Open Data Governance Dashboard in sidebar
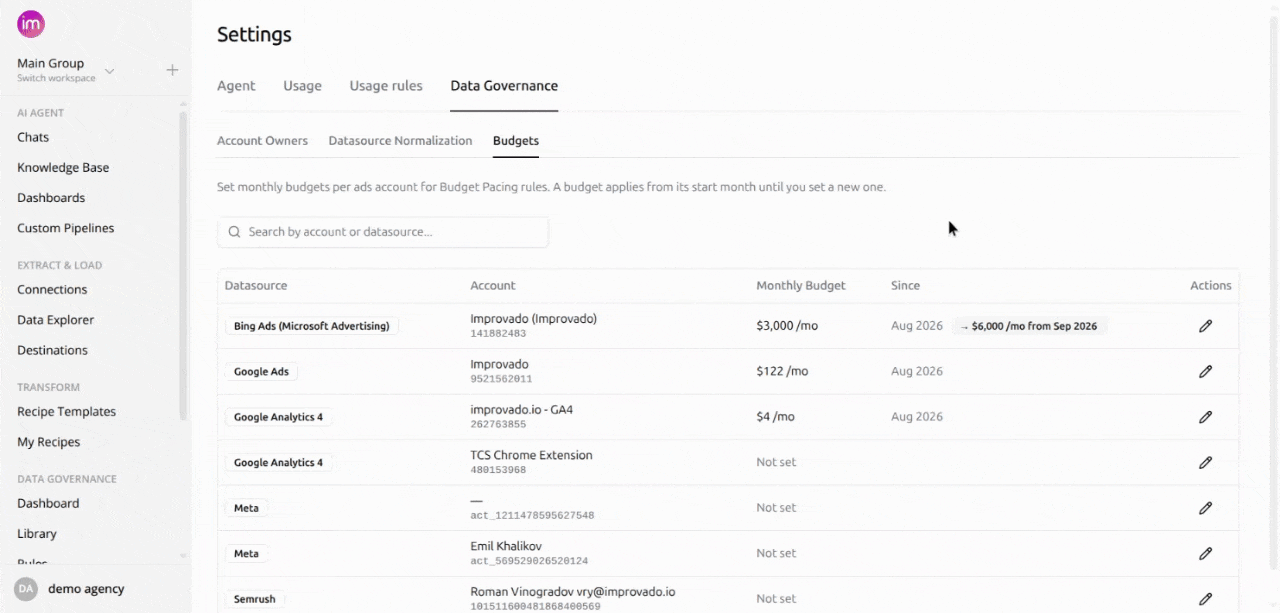This screenshot has width=1280, height=613. [x=48, y=503]
